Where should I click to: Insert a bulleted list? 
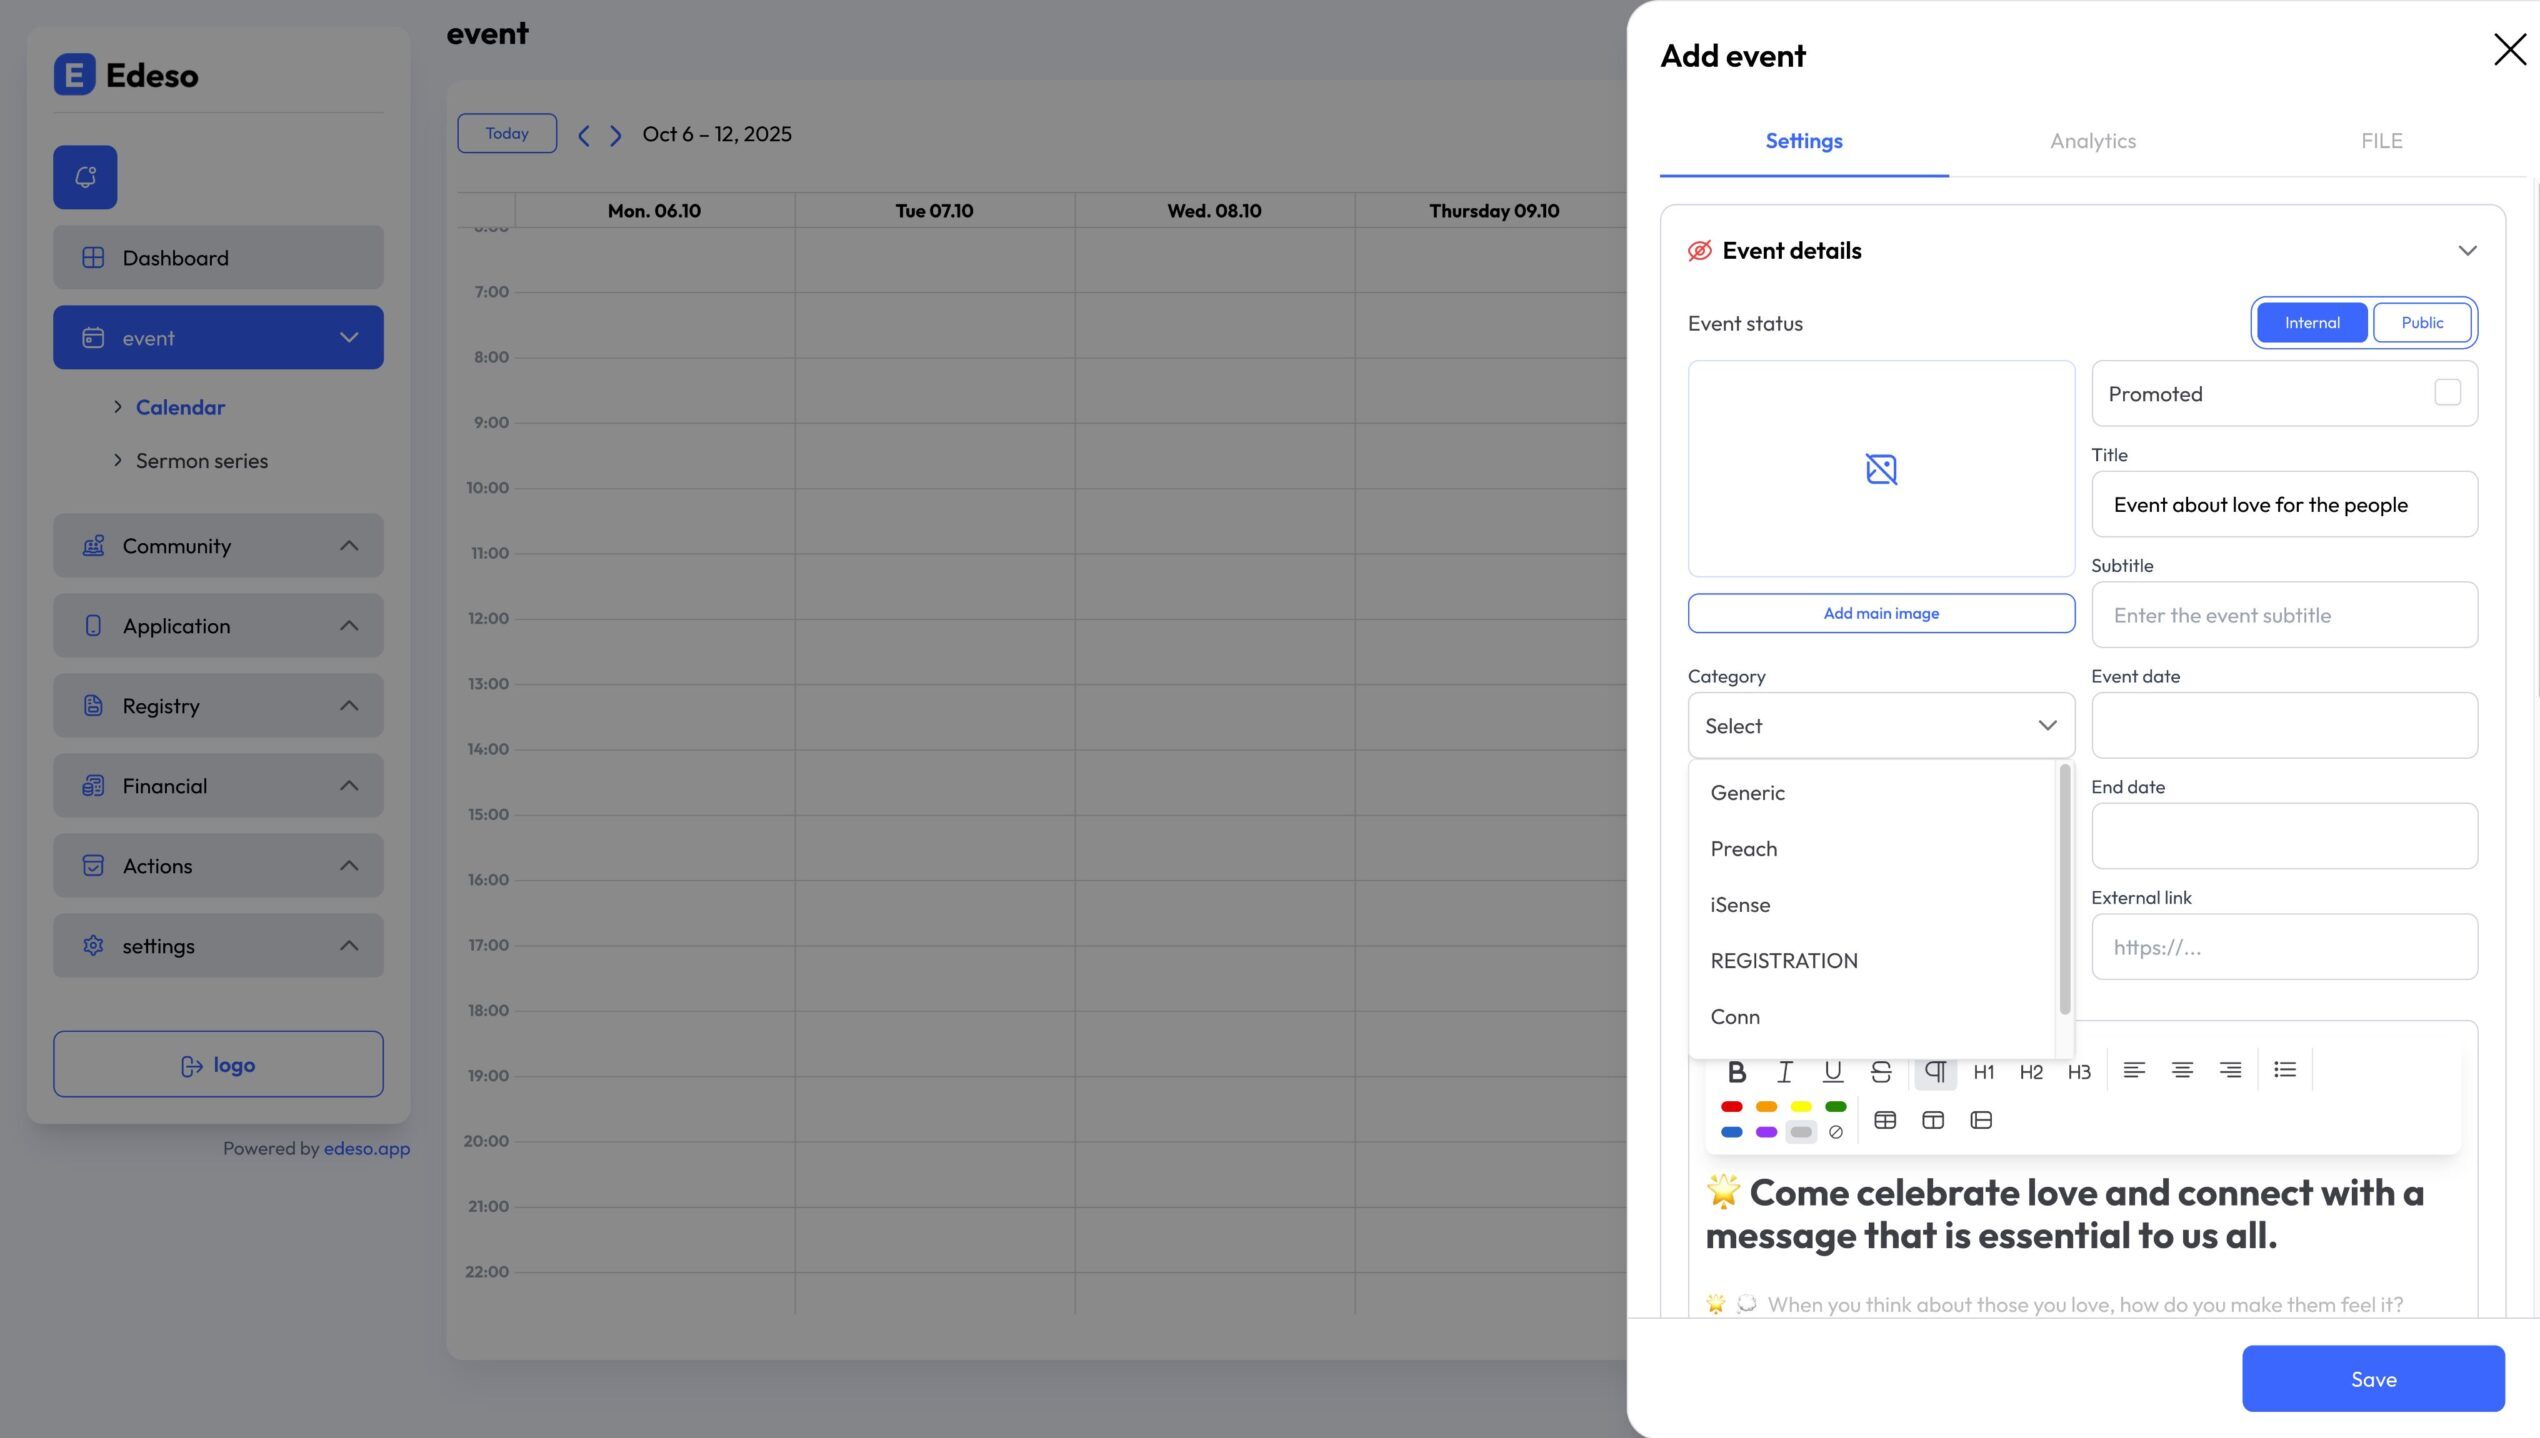coord(2285,1070)
